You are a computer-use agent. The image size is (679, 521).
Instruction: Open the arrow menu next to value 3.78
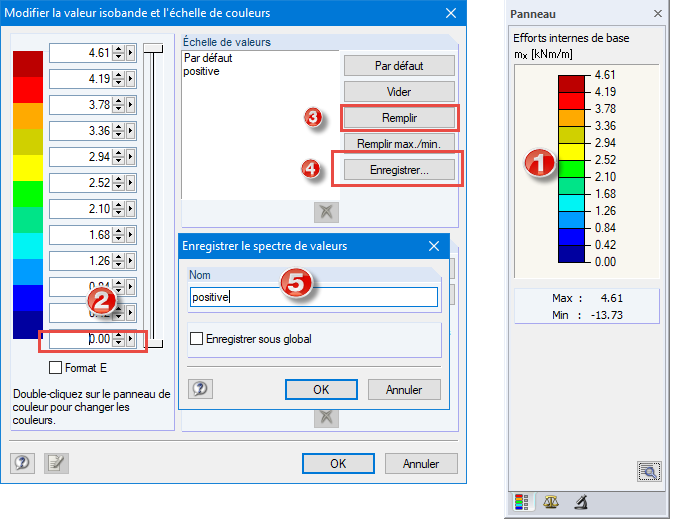130,105
